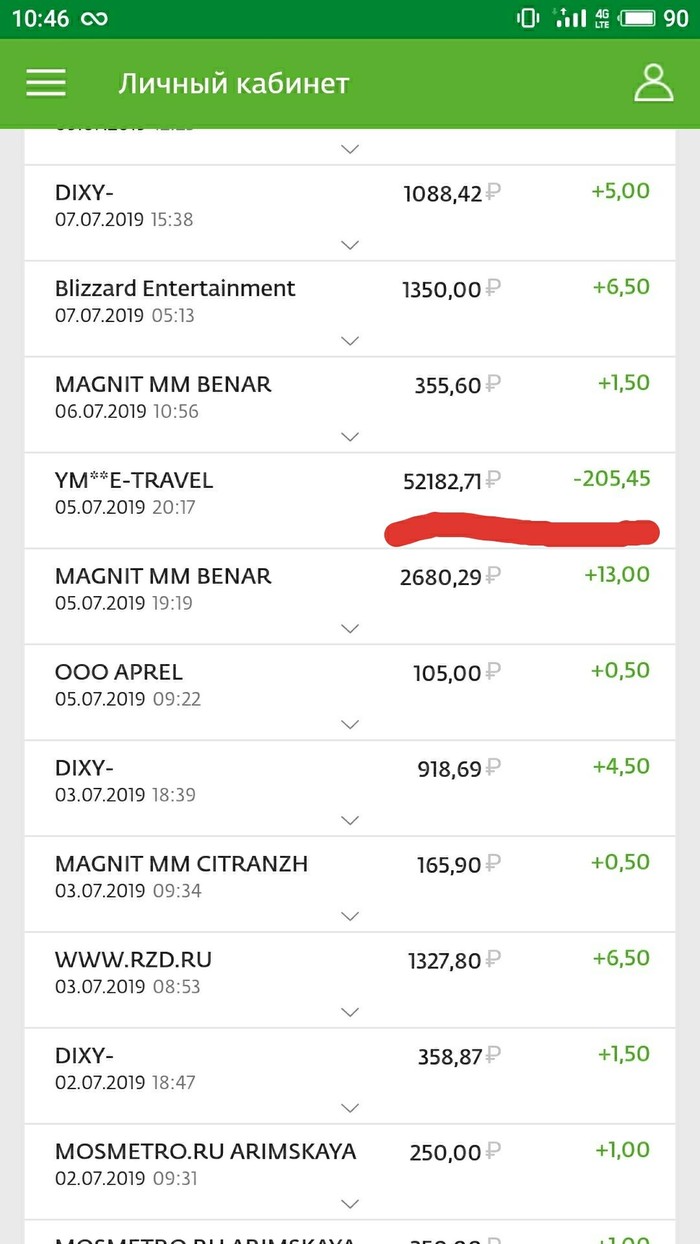Open the YM**E-TRAVEL transaction entry
Image resolution: width=700 pixels, height=1244 pixels.
[x=134, y=481]
